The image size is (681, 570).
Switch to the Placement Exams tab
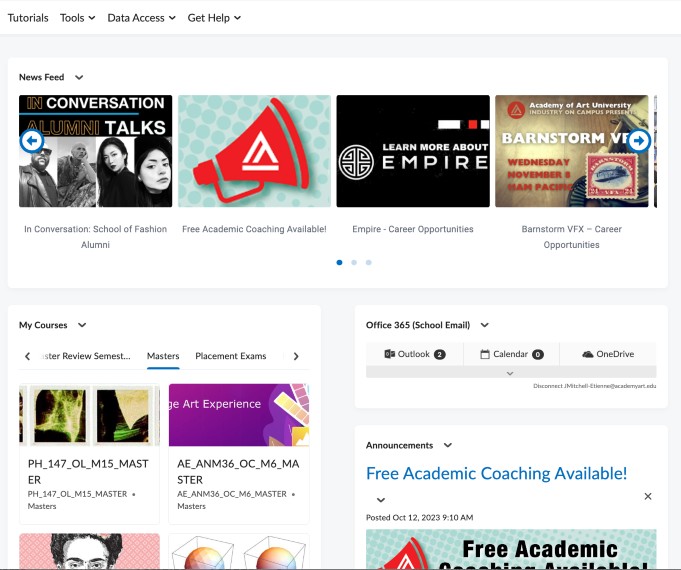(x=230, y=356)
